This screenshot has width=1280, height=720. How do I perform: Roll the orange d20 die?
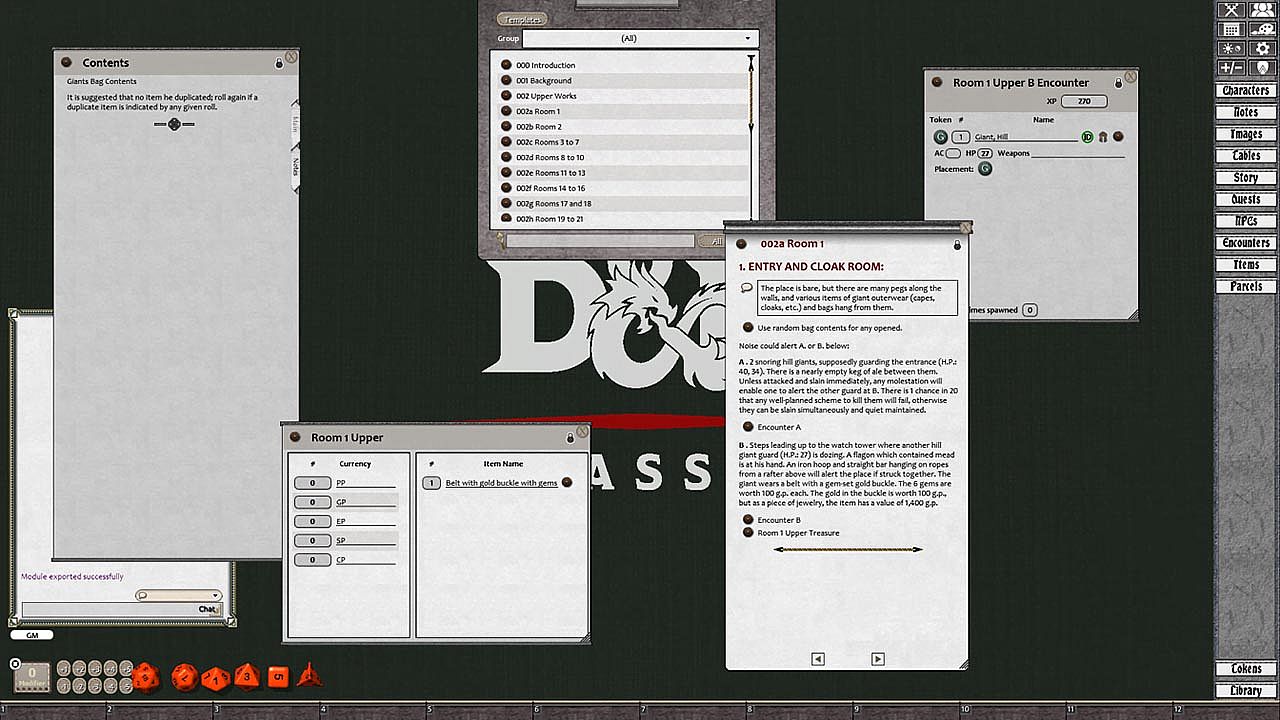[146, 676]
